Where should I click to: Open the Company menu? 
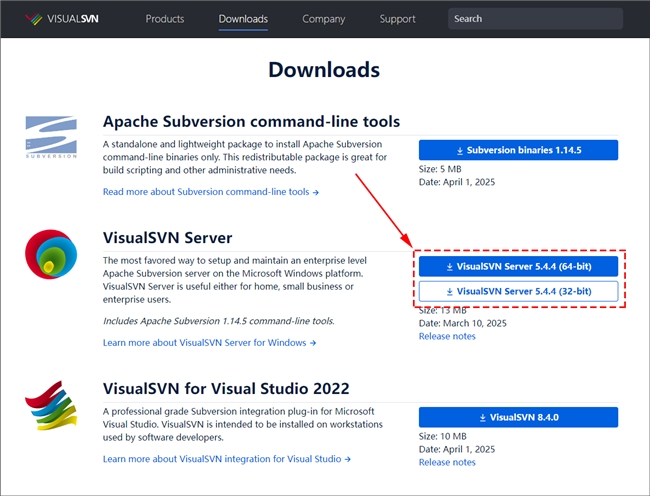tap(323, 19)
